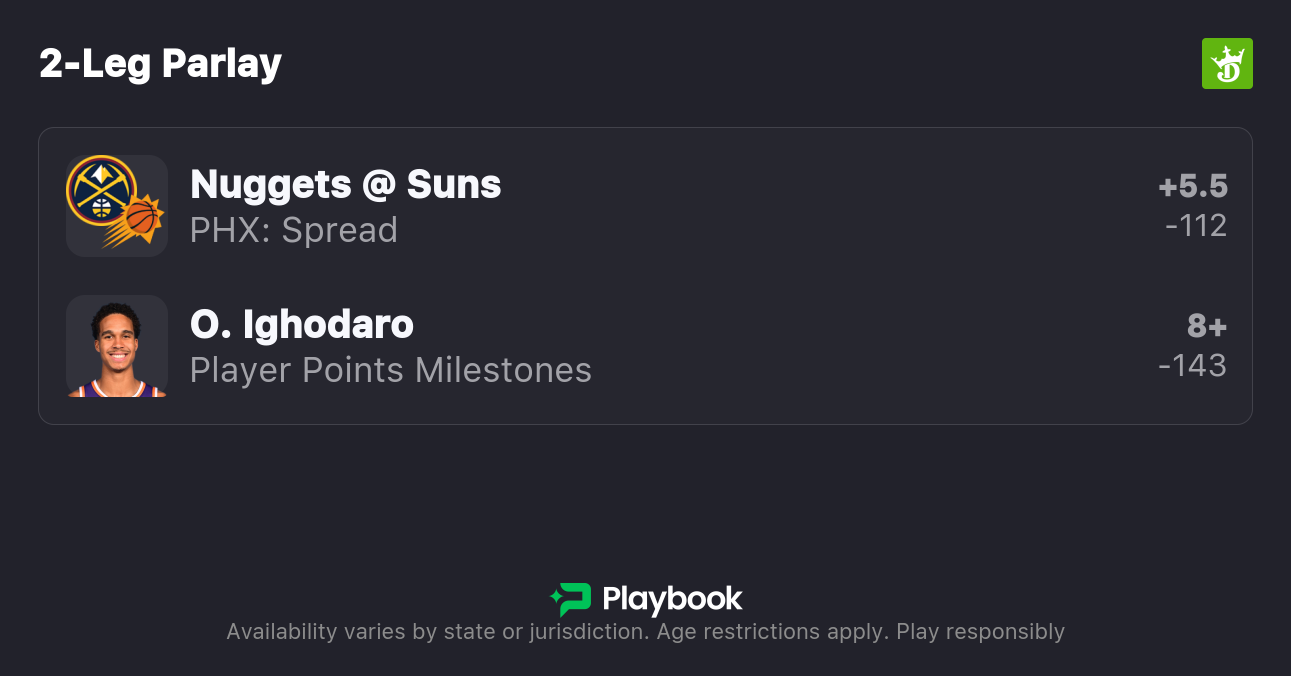Click the availability disclaimer text
The height and width of the screenshot is (676, 1291).
tap(645, 632)
